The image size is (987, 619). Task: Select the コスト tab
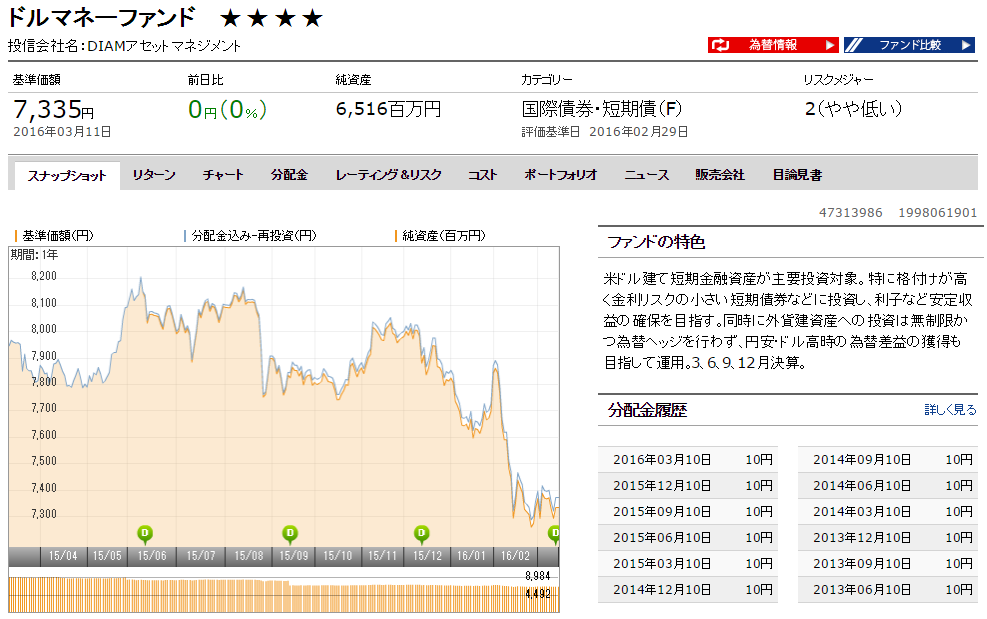[x=482, y=174]
